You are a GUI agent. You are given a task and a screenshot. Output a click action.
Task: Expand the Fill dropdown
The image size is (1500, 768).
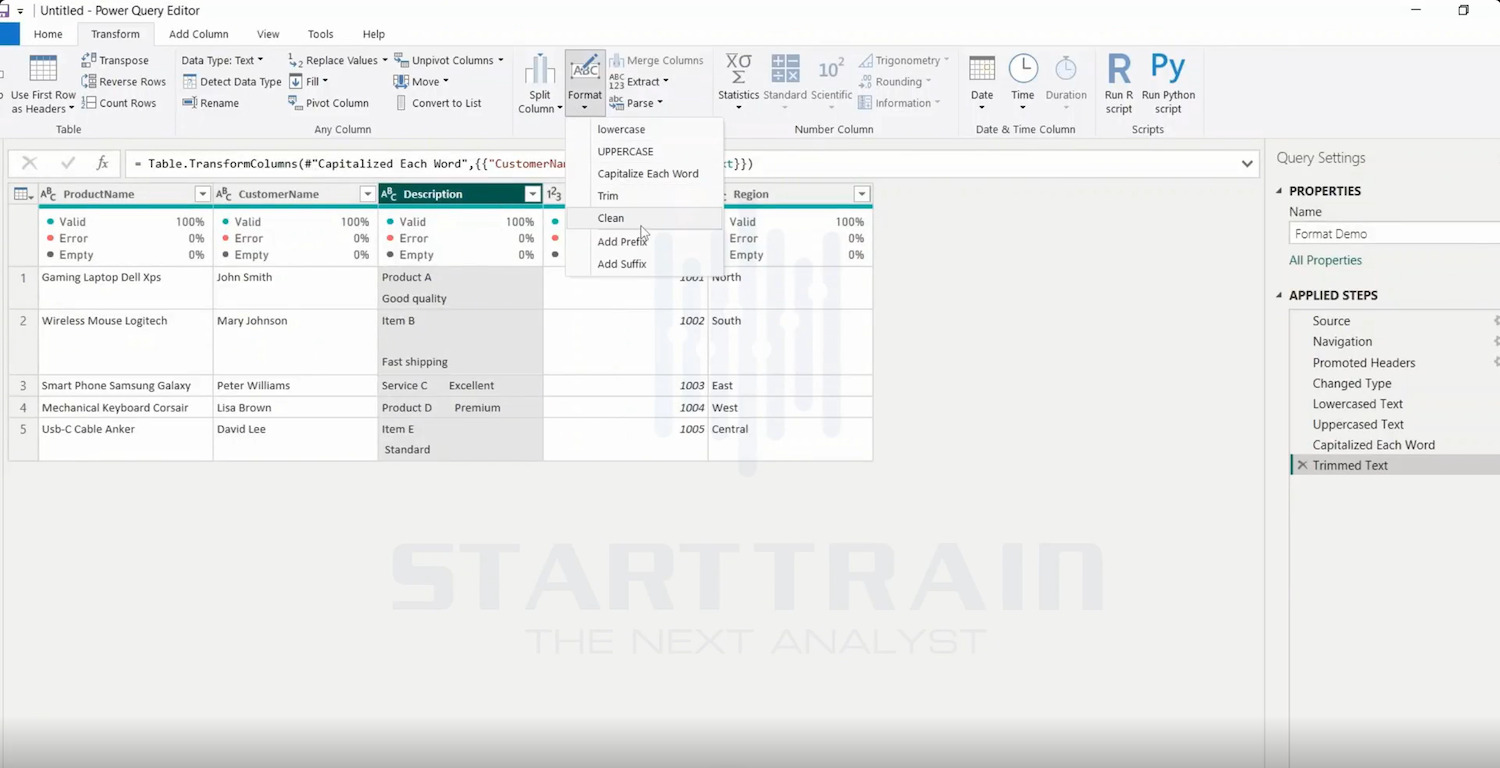(308, 82)
